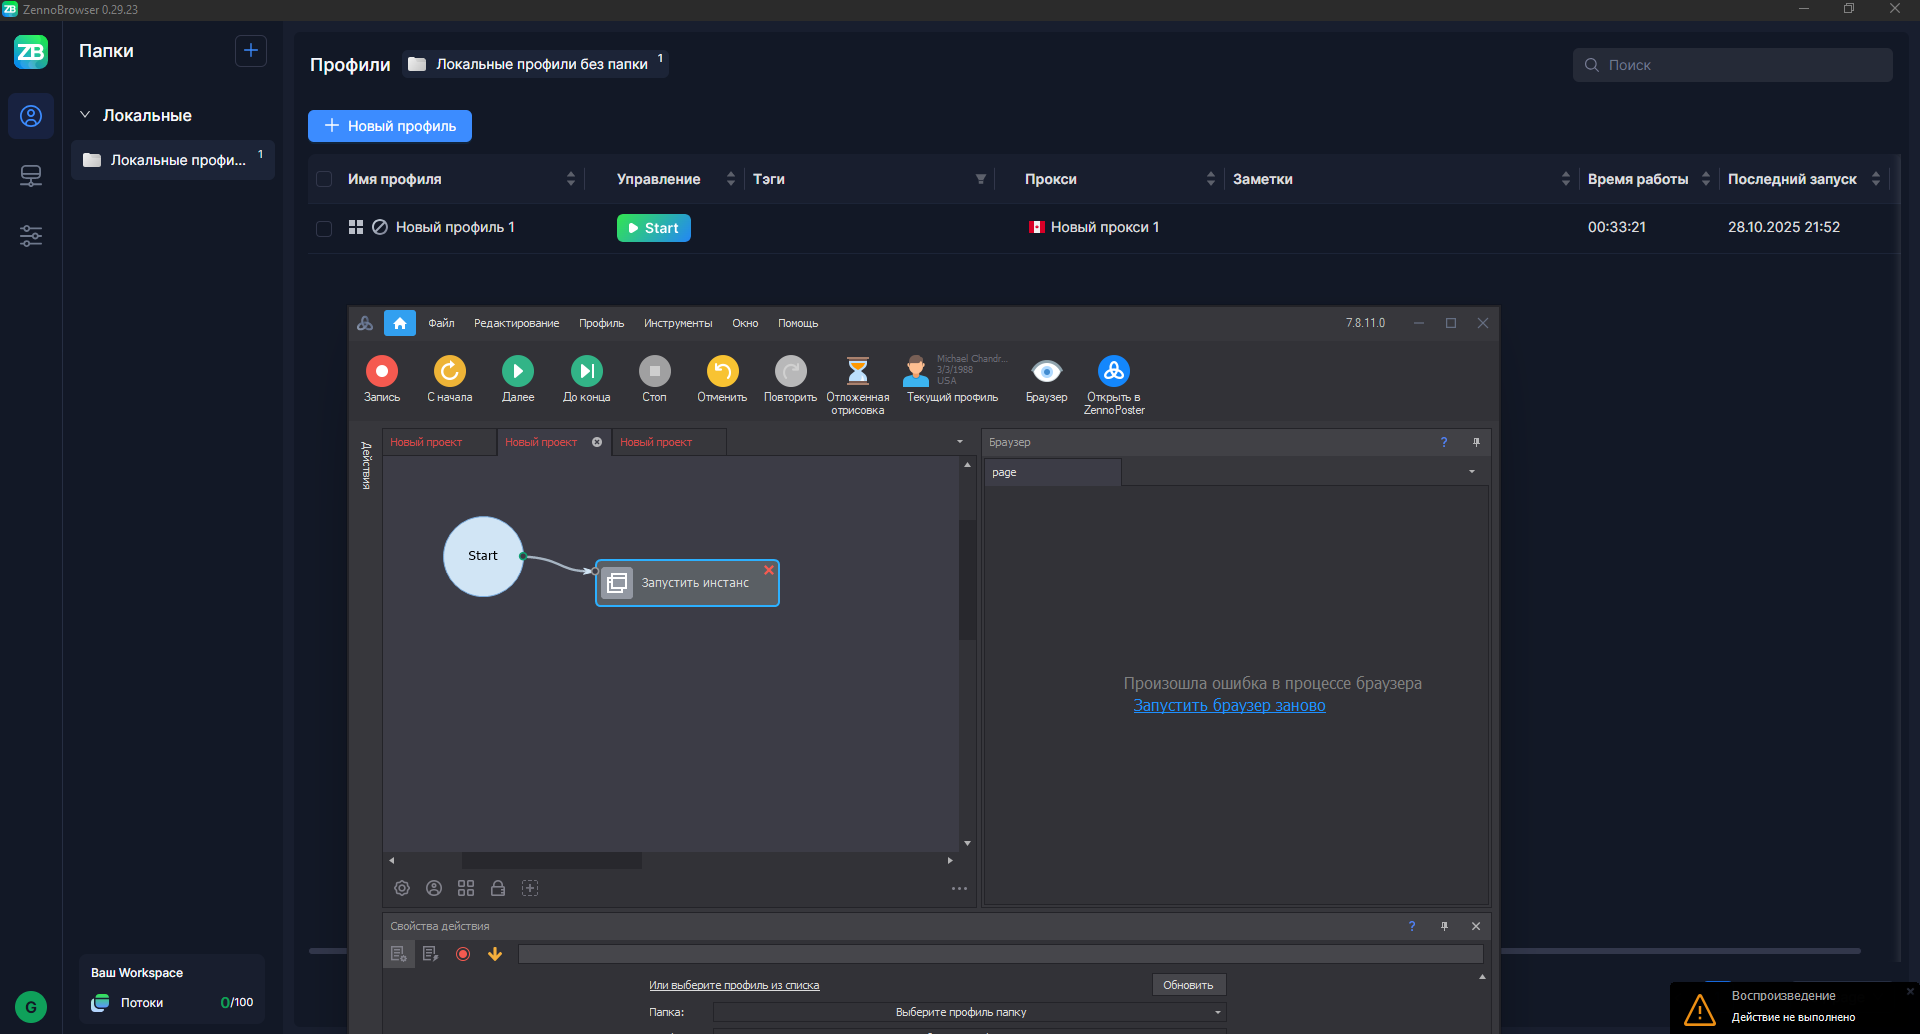Click the Отменить undo icon
Image resolution: width=1920 pixels, height=1034 pixels.
(x=722, y=371)
